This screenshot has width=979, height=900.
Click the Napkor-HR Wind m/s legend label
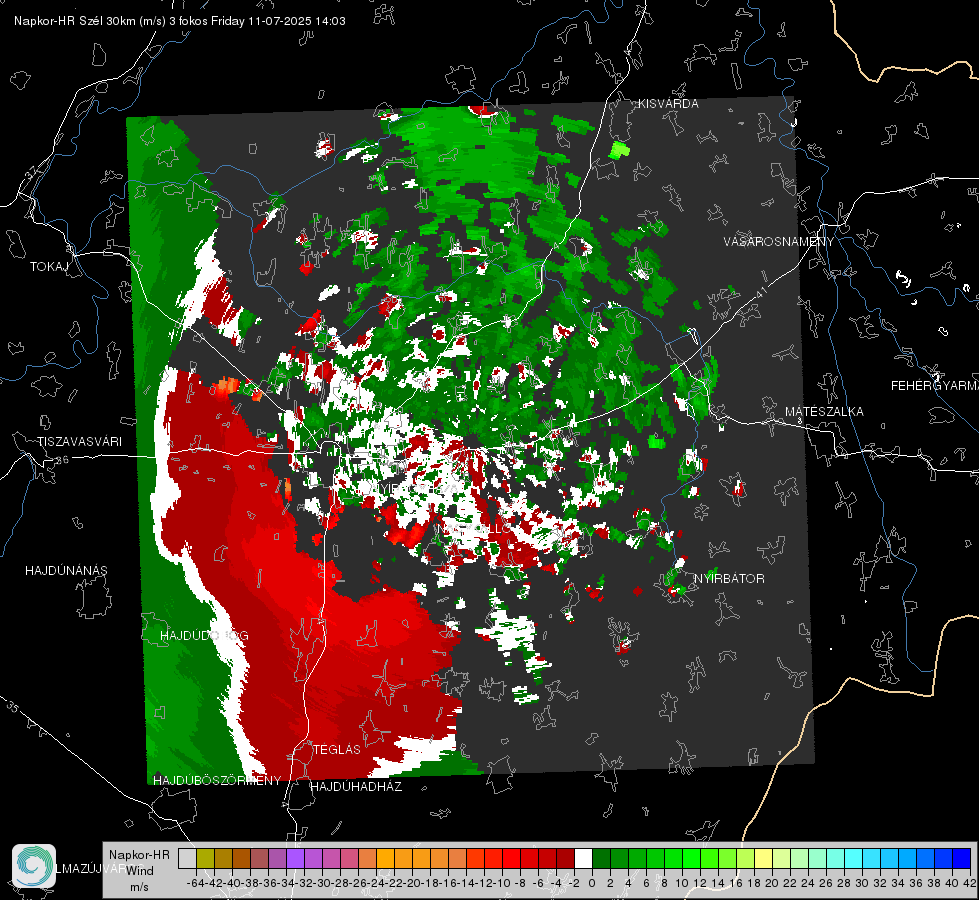click(139, 871)
